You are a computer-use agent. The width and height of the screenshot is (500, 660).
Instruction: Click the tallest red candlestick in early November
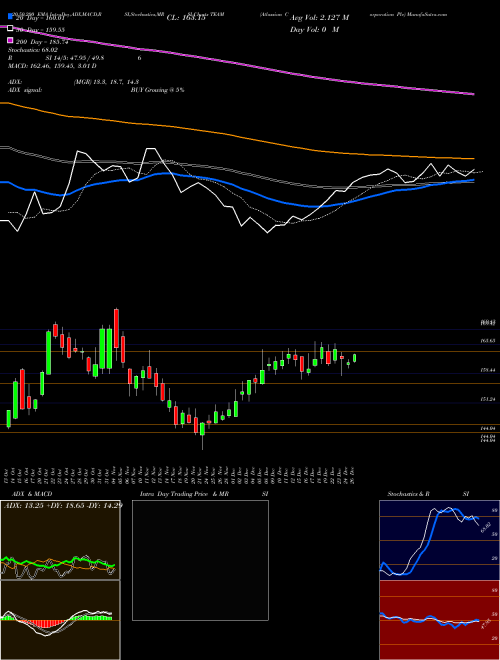(116, 328)
